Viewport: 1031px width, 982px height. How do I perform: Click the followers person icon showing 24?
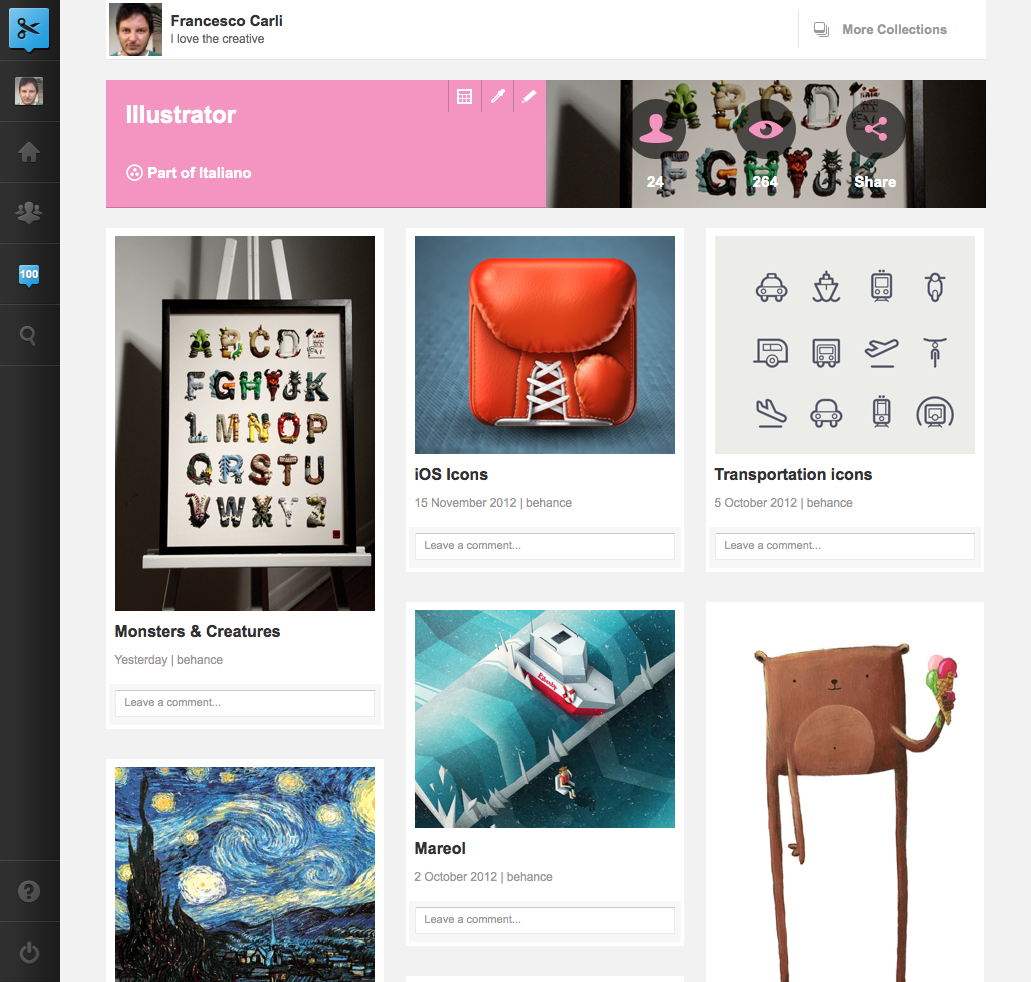click(656, 129)
